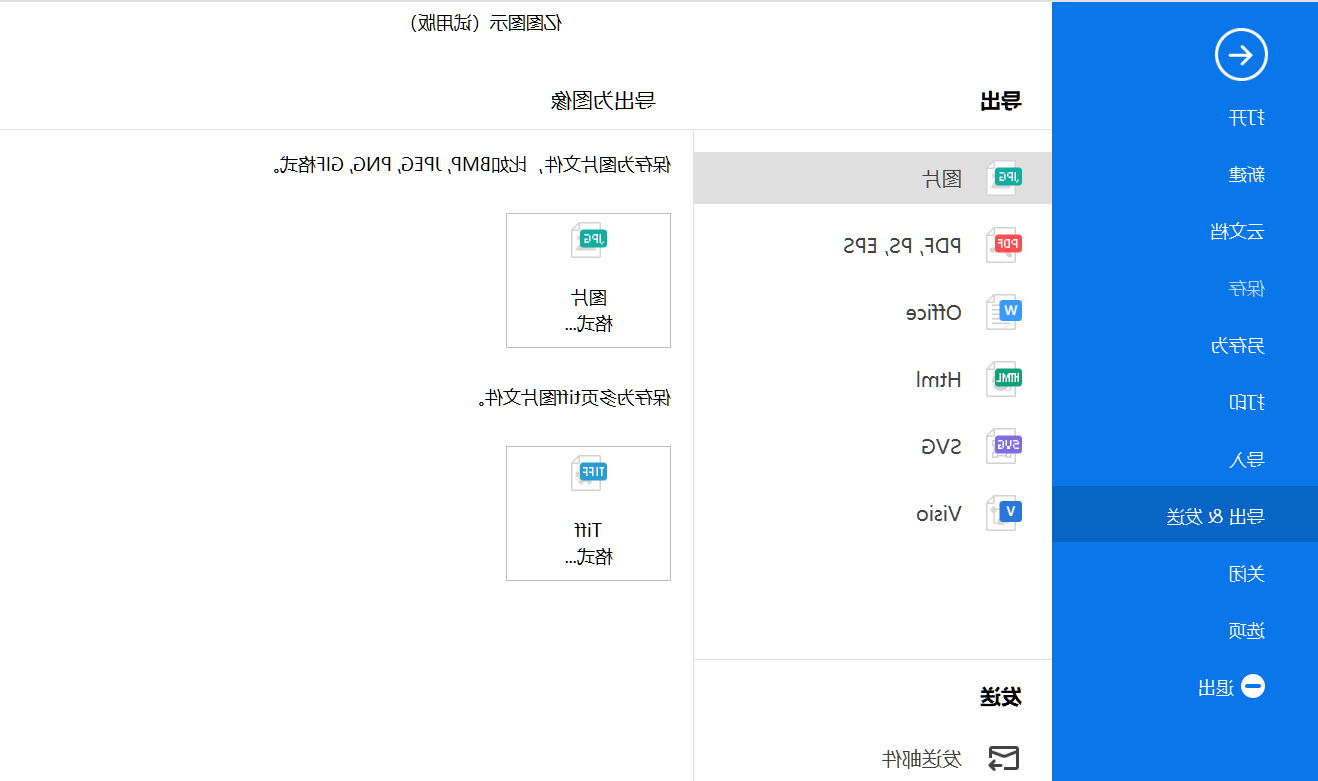
Task: Click 保存 in the sidebar
Action: pyautogui.click(x=1246, y=289)
